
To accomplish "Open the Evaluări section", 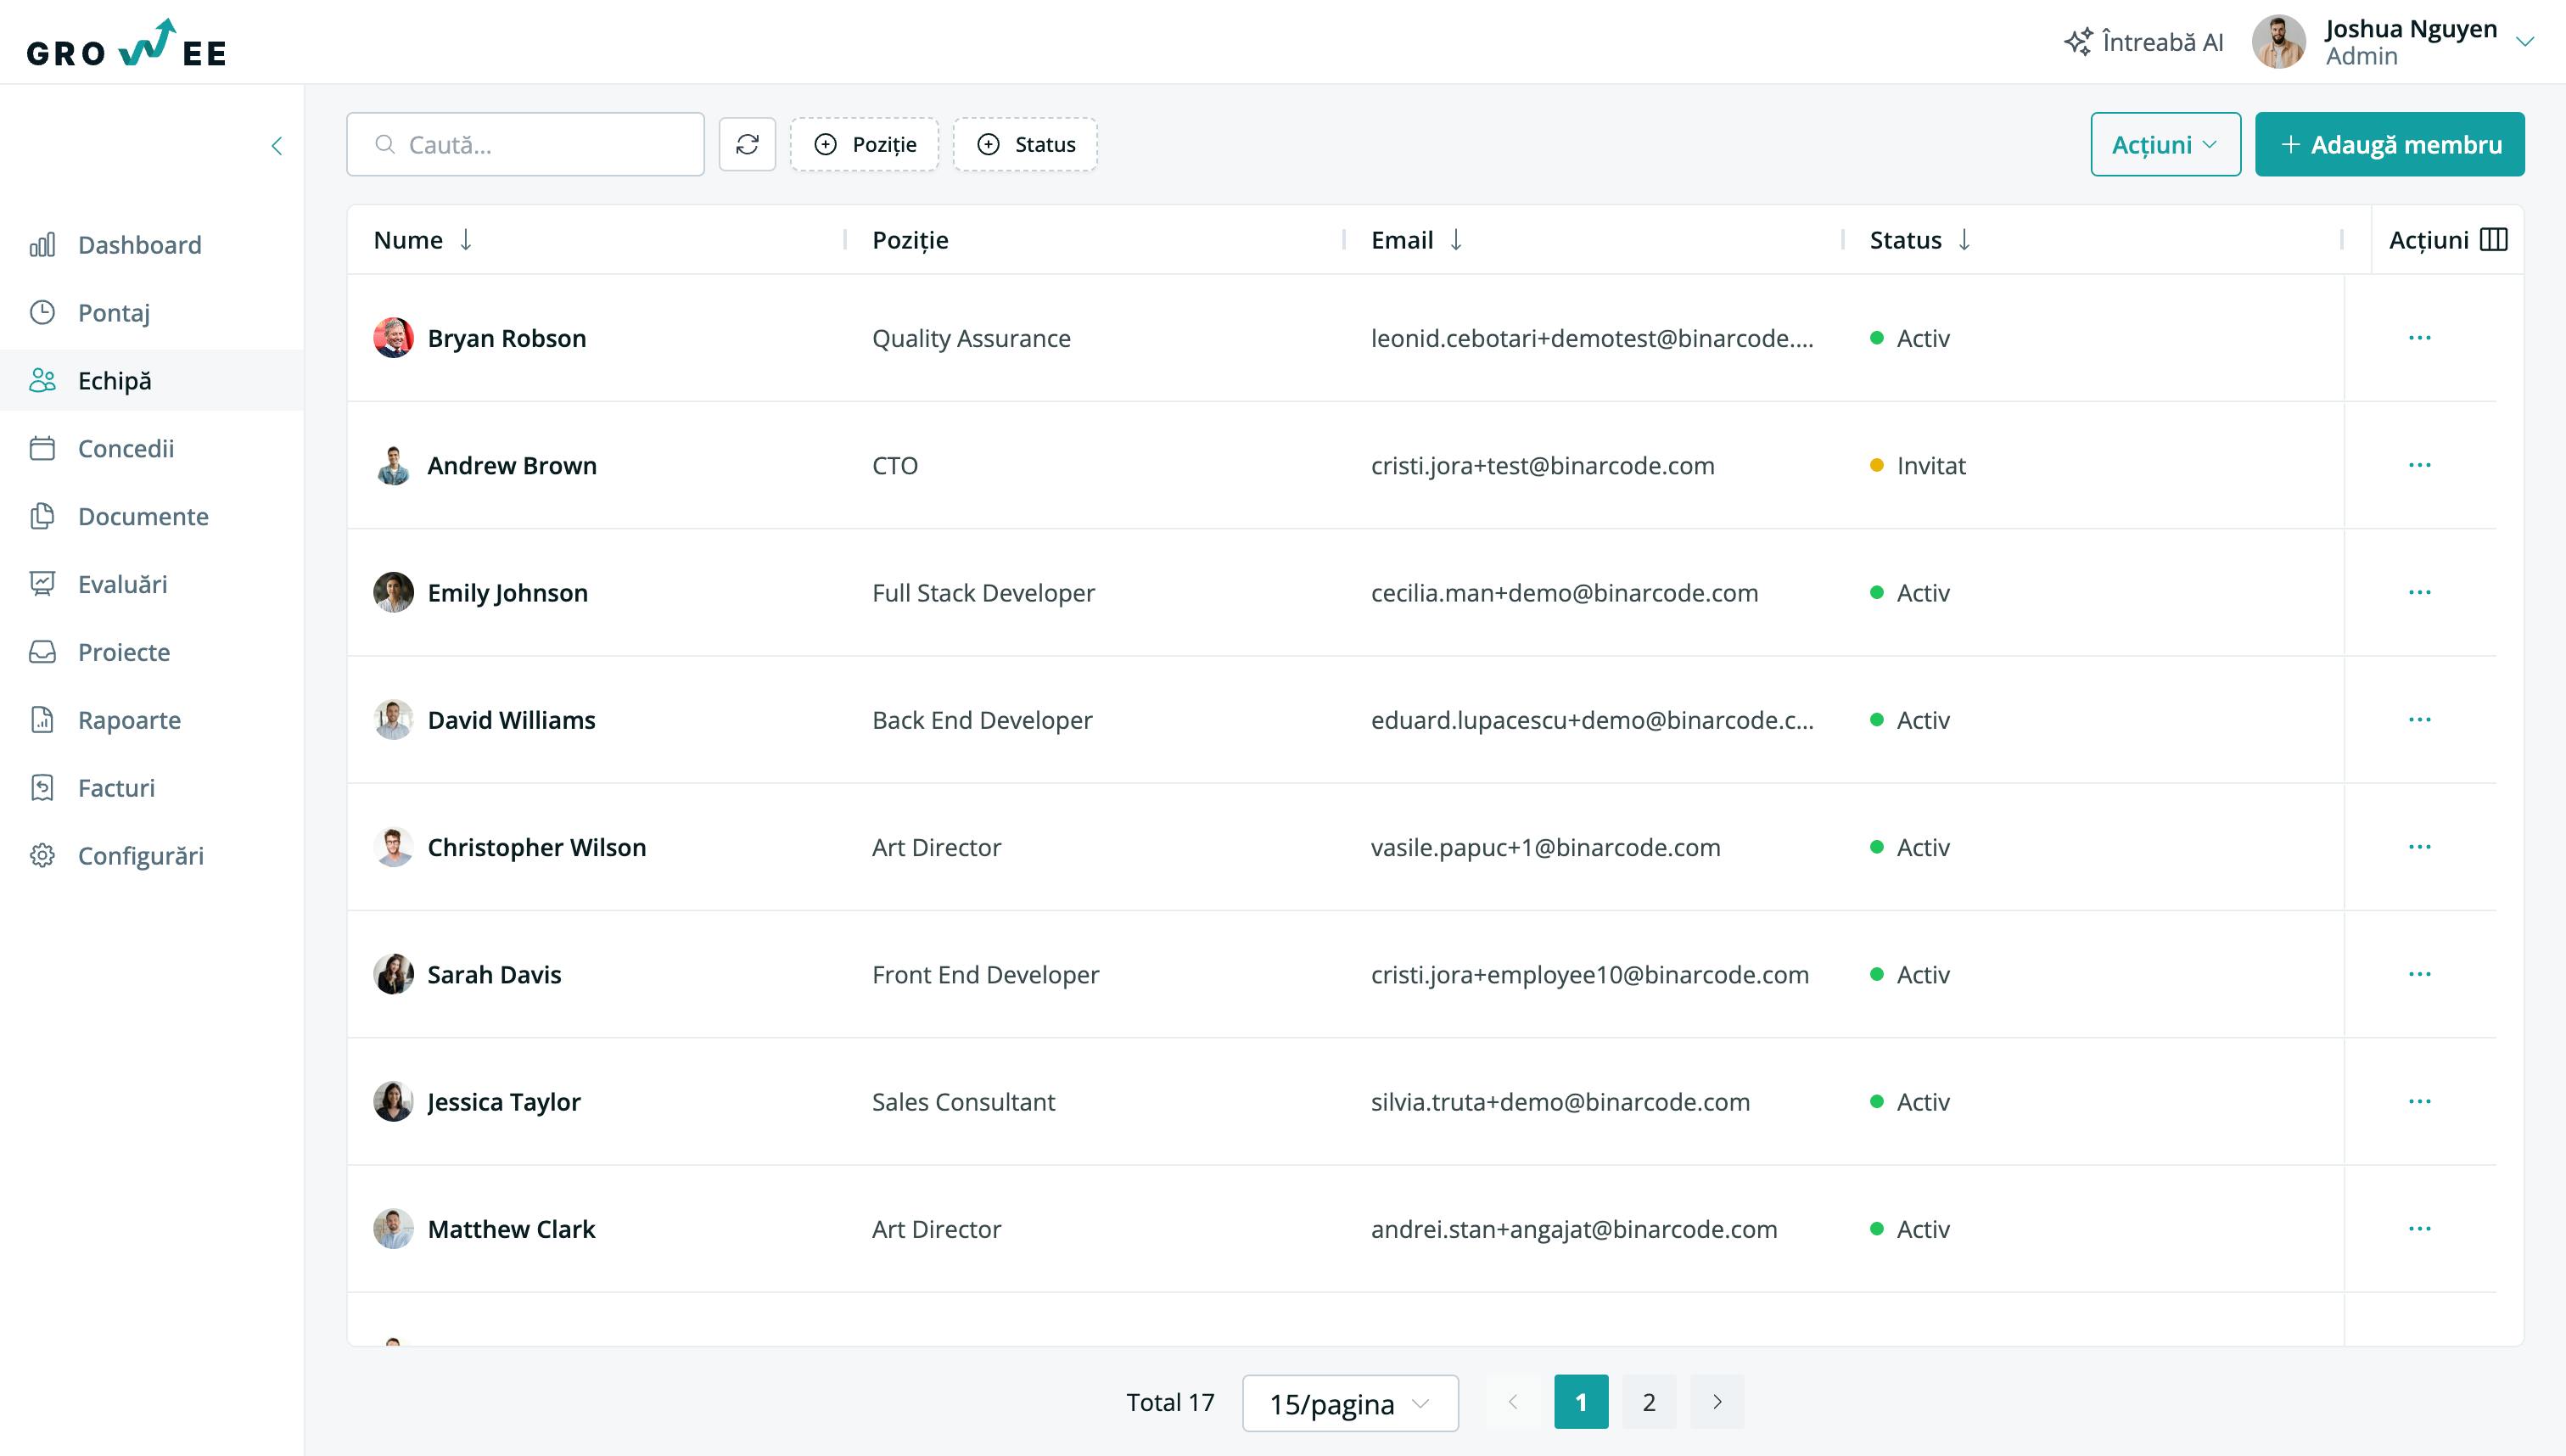I will point(122,585).
